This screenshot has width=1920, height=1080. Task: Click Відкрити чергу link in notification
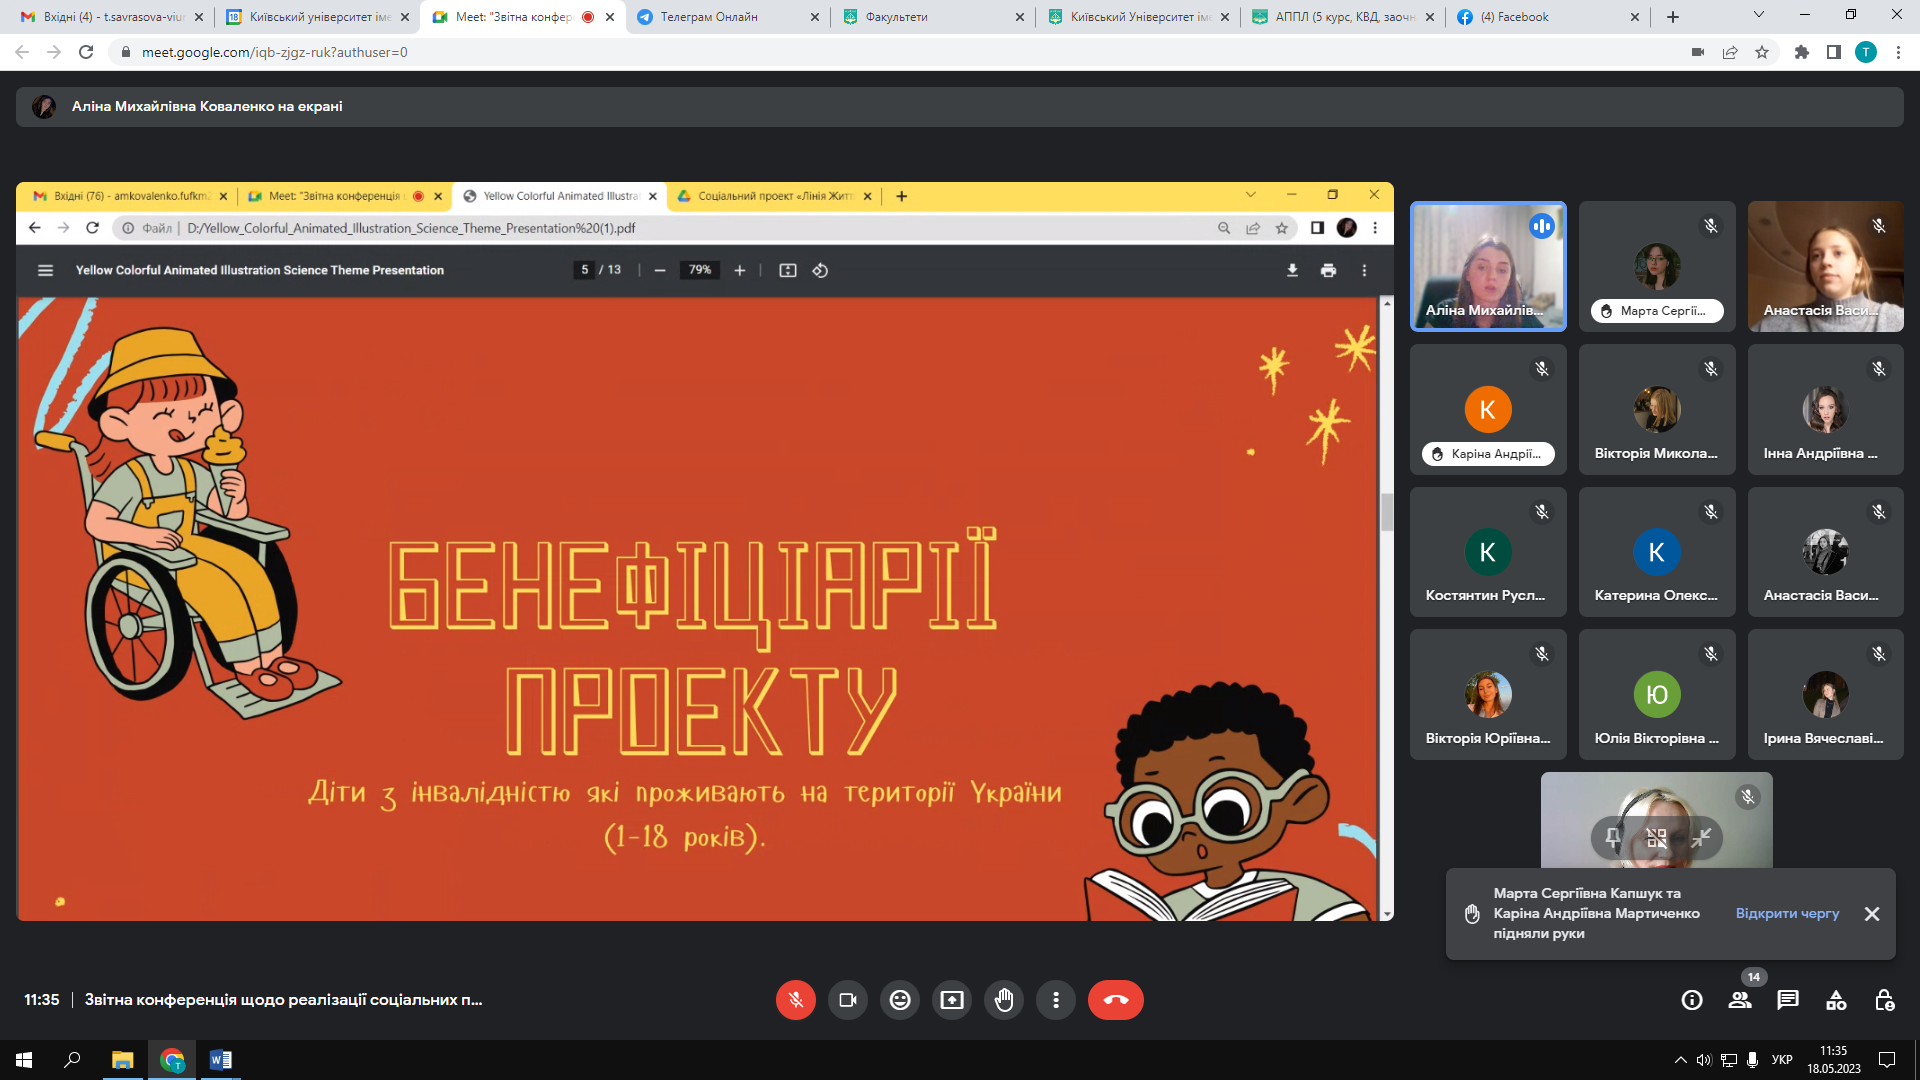pos(1787,913)
